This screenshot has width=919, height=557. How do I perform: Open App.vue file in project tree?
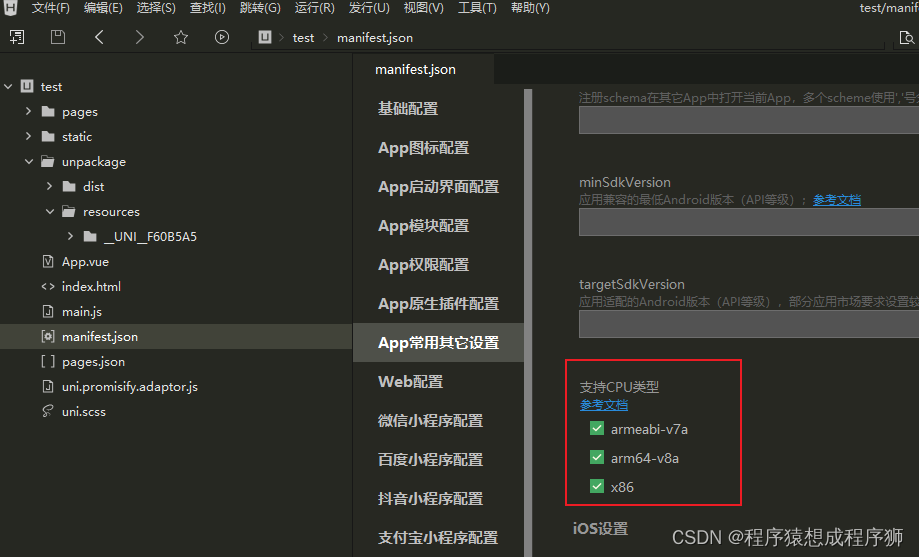[84, 262]
